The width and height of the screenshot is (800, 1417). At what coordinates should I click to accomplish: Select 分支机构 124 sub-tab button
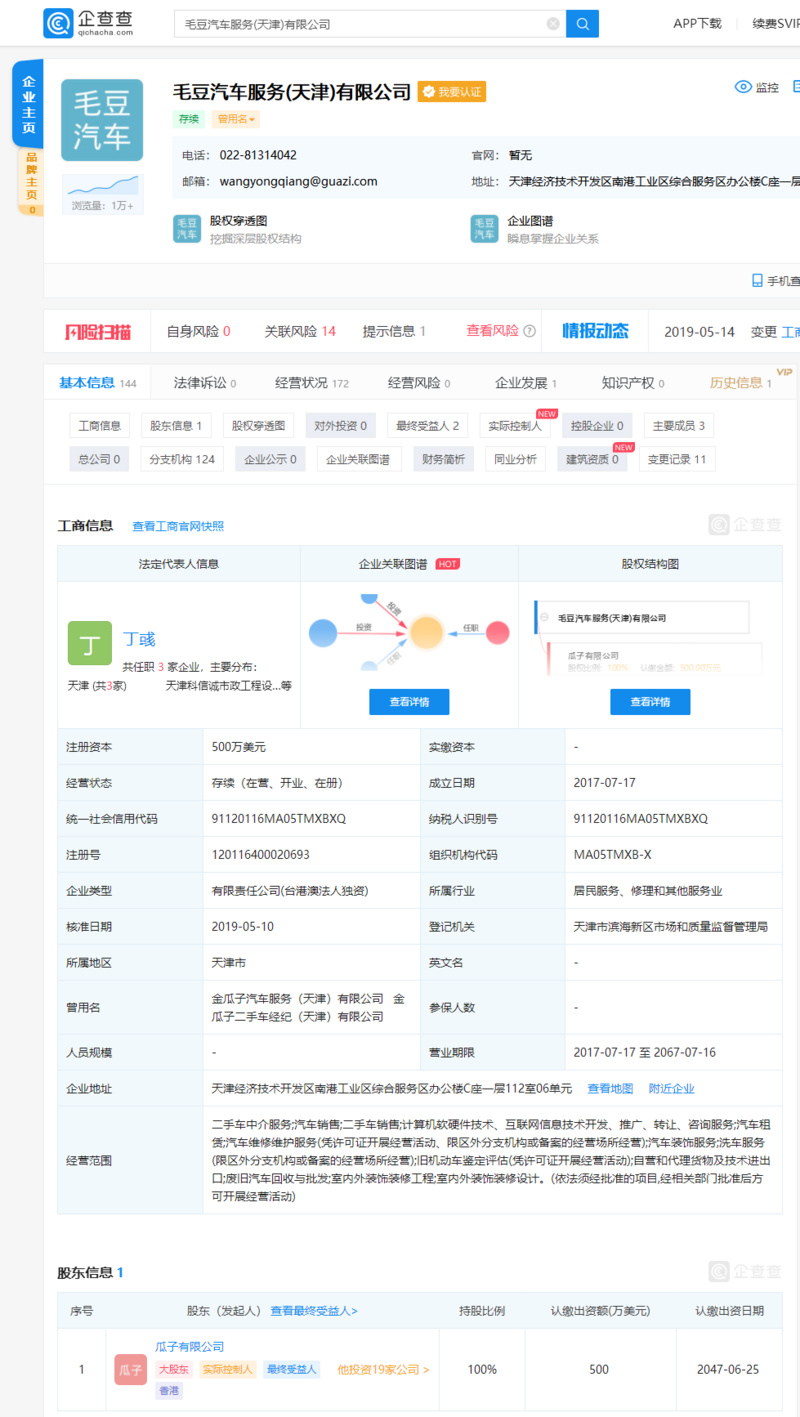182,459
